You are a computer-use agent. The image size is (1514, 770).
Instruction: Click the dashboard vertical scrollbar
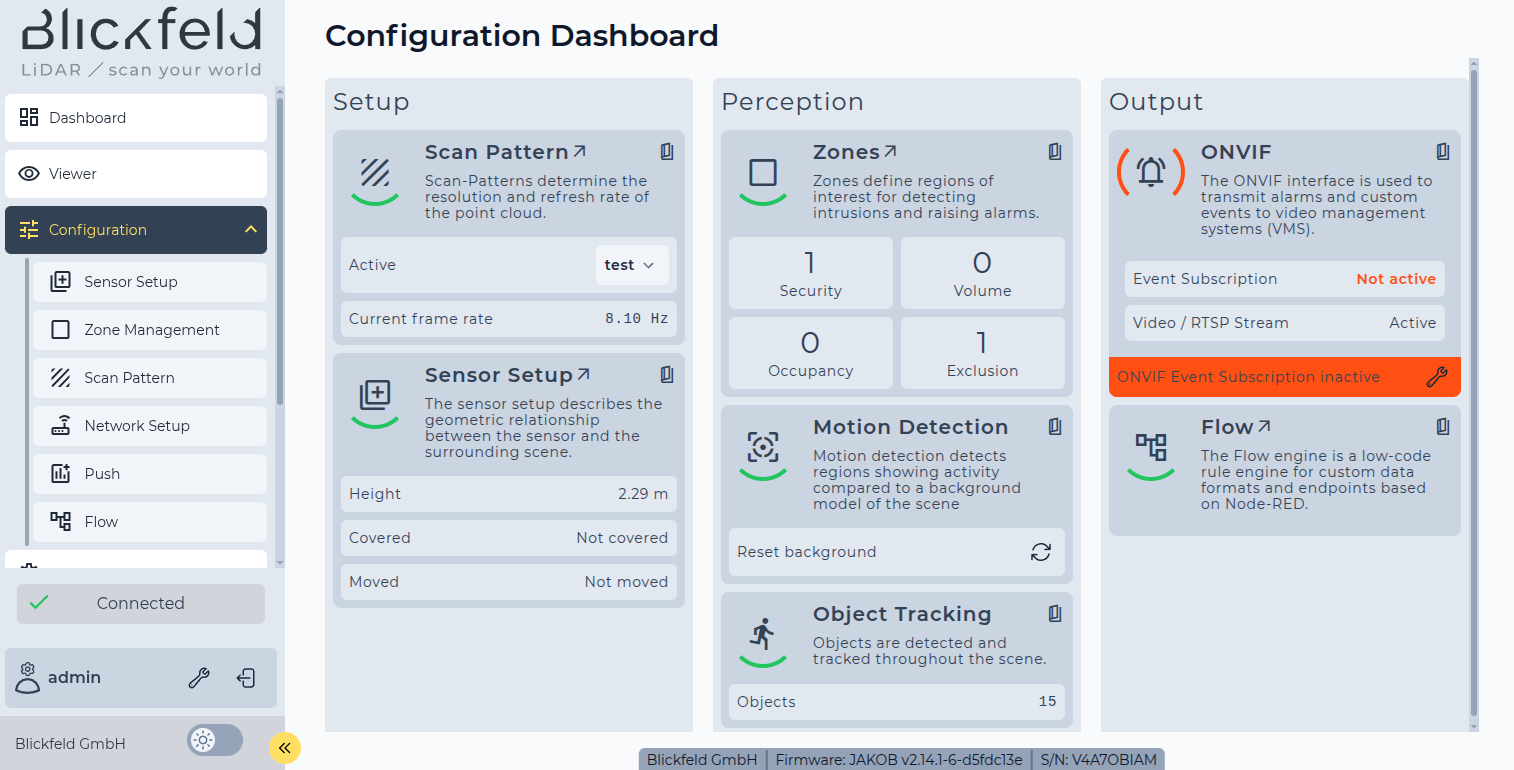coord(1473,390)
